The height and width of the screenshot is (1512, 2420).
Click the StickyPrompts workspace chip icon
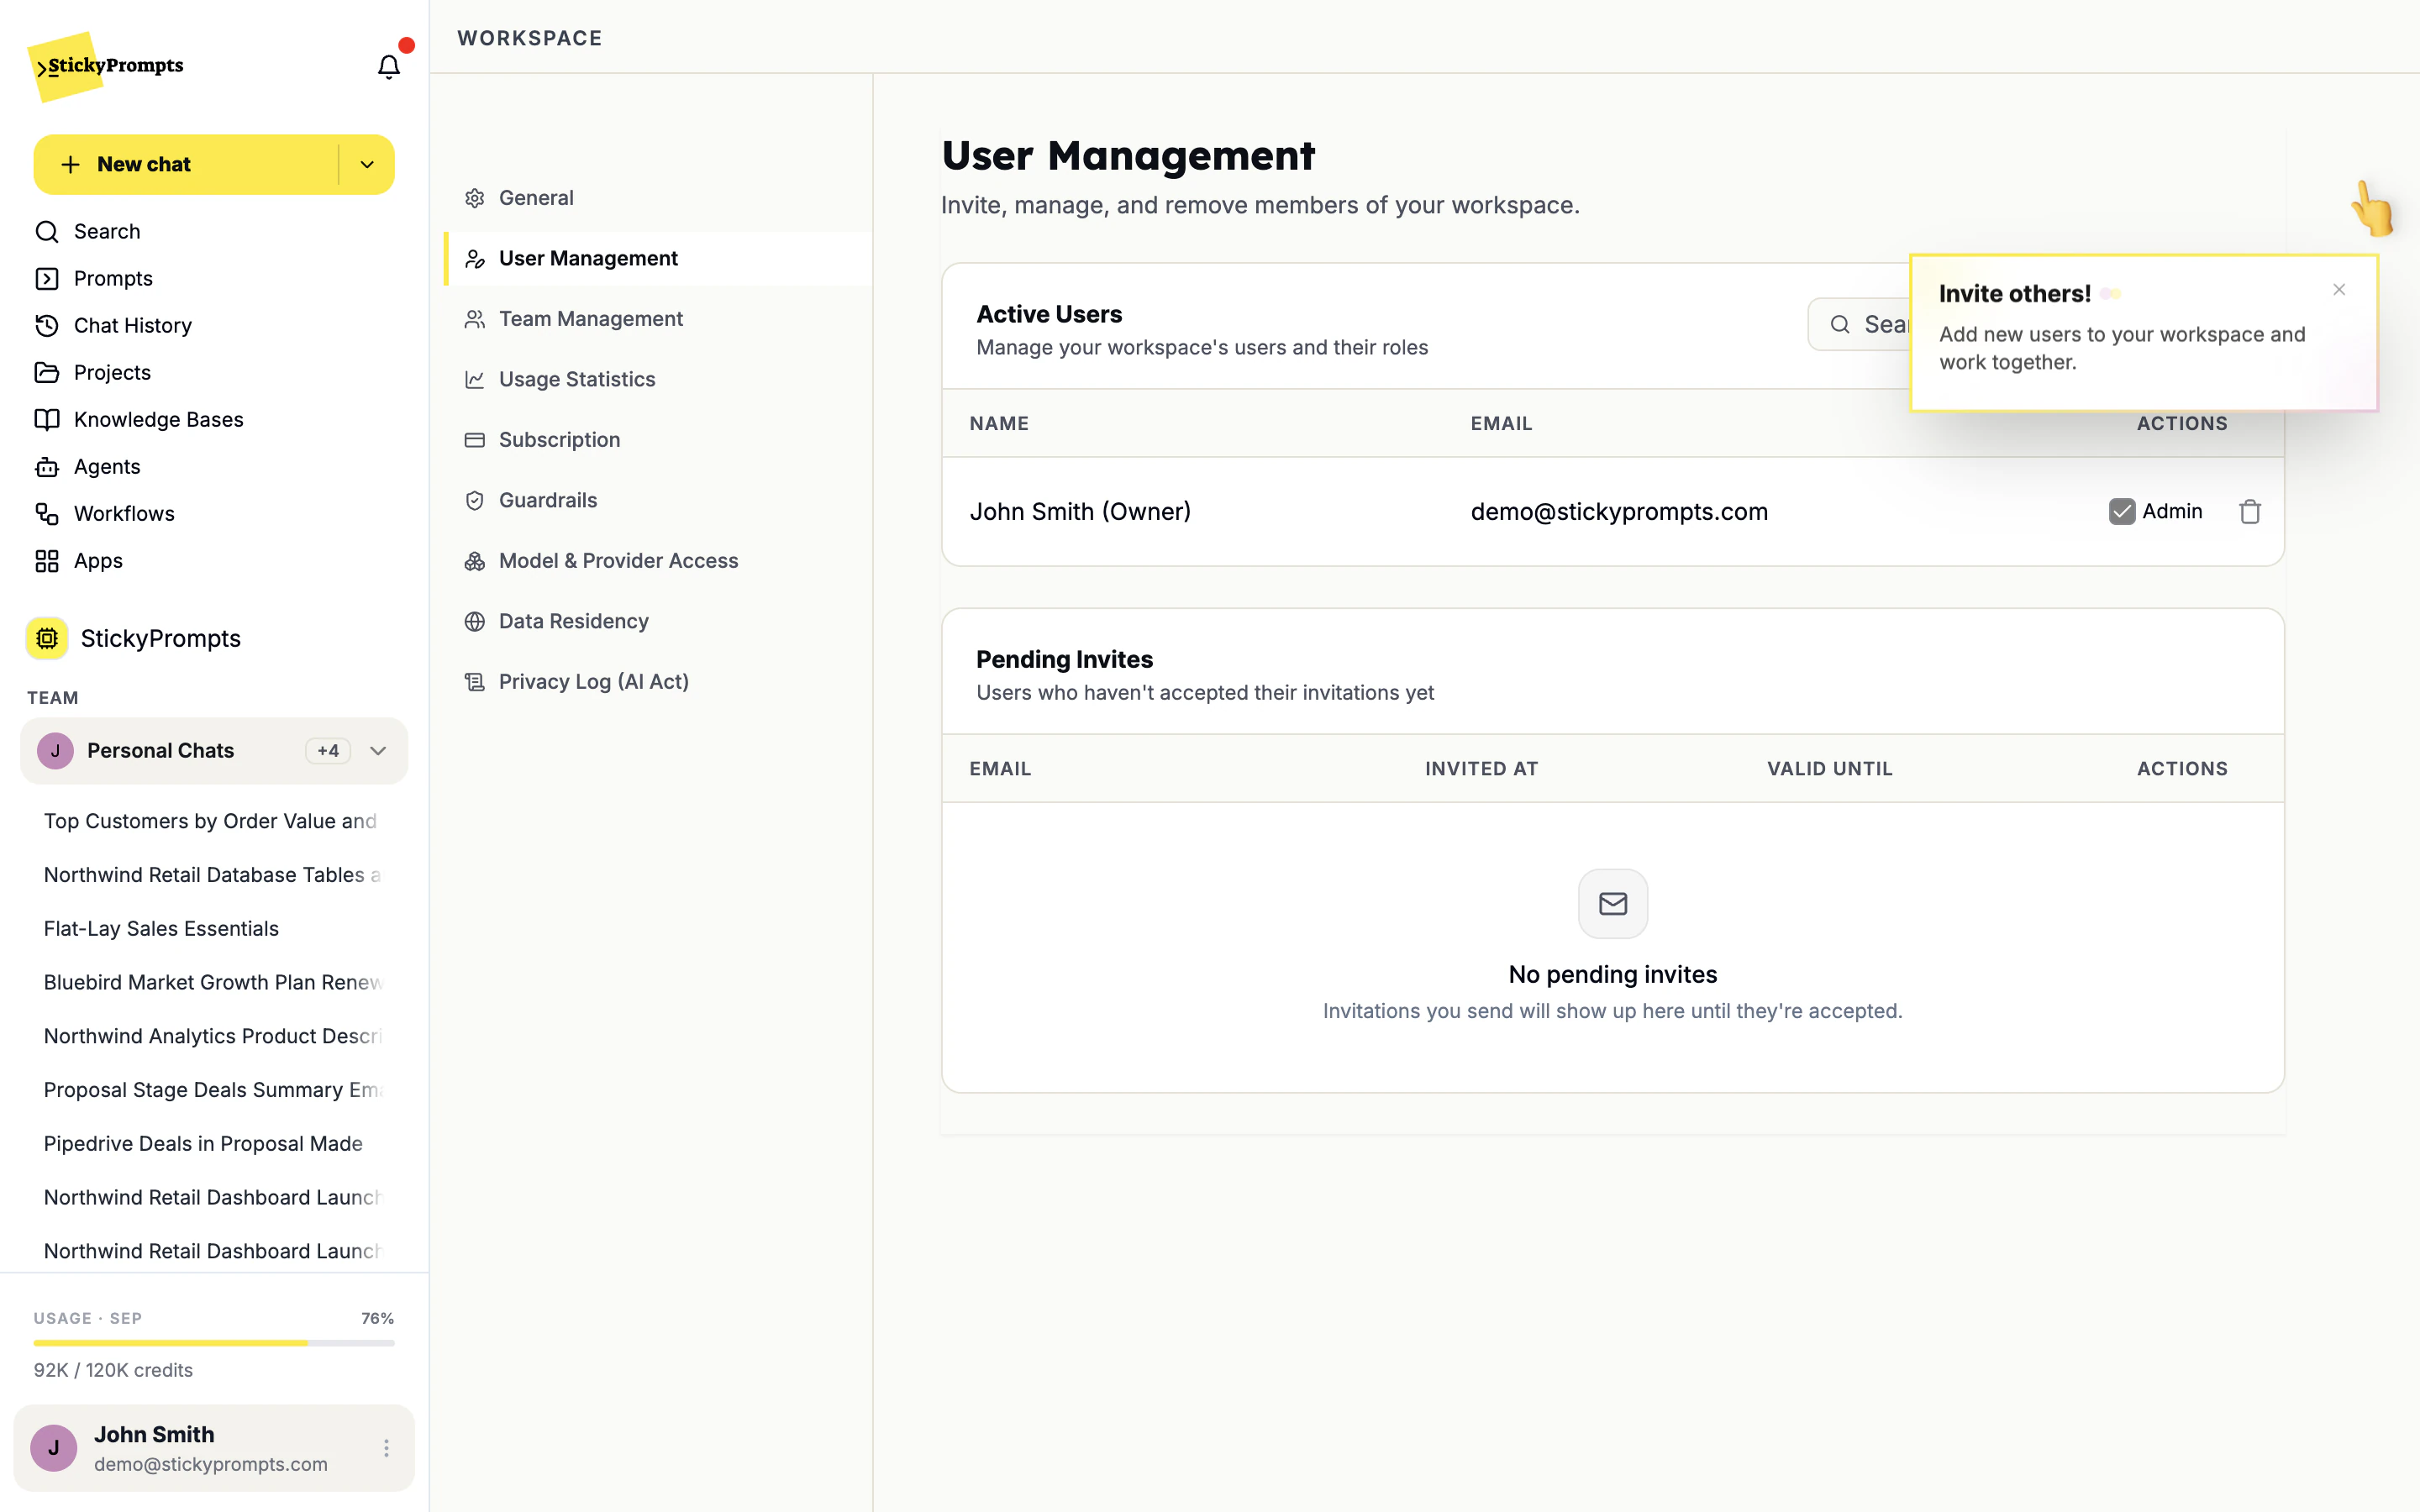[47, 638]
